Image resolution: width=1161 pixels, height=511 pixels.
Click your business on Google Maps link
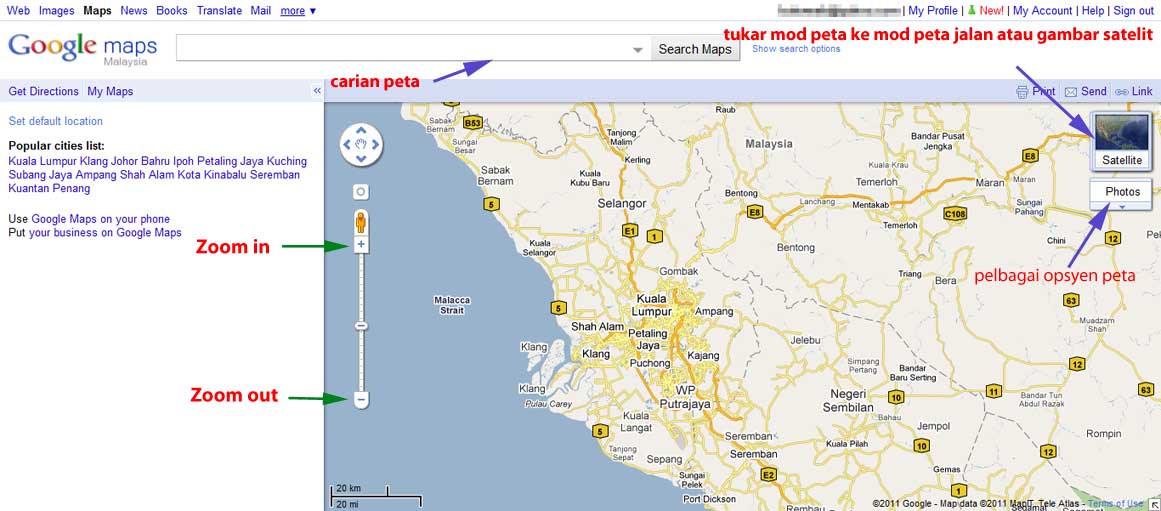click(105, 233)
